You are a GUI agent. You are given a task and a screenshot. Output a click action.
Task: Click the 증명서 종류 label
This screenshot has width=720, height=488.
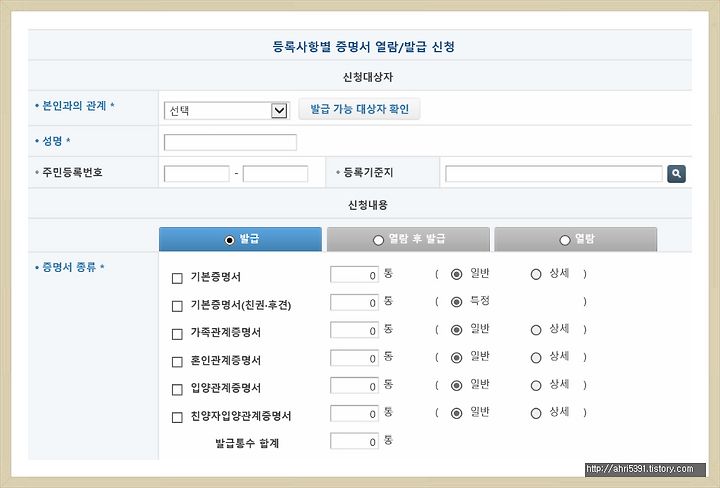point(69,267)
